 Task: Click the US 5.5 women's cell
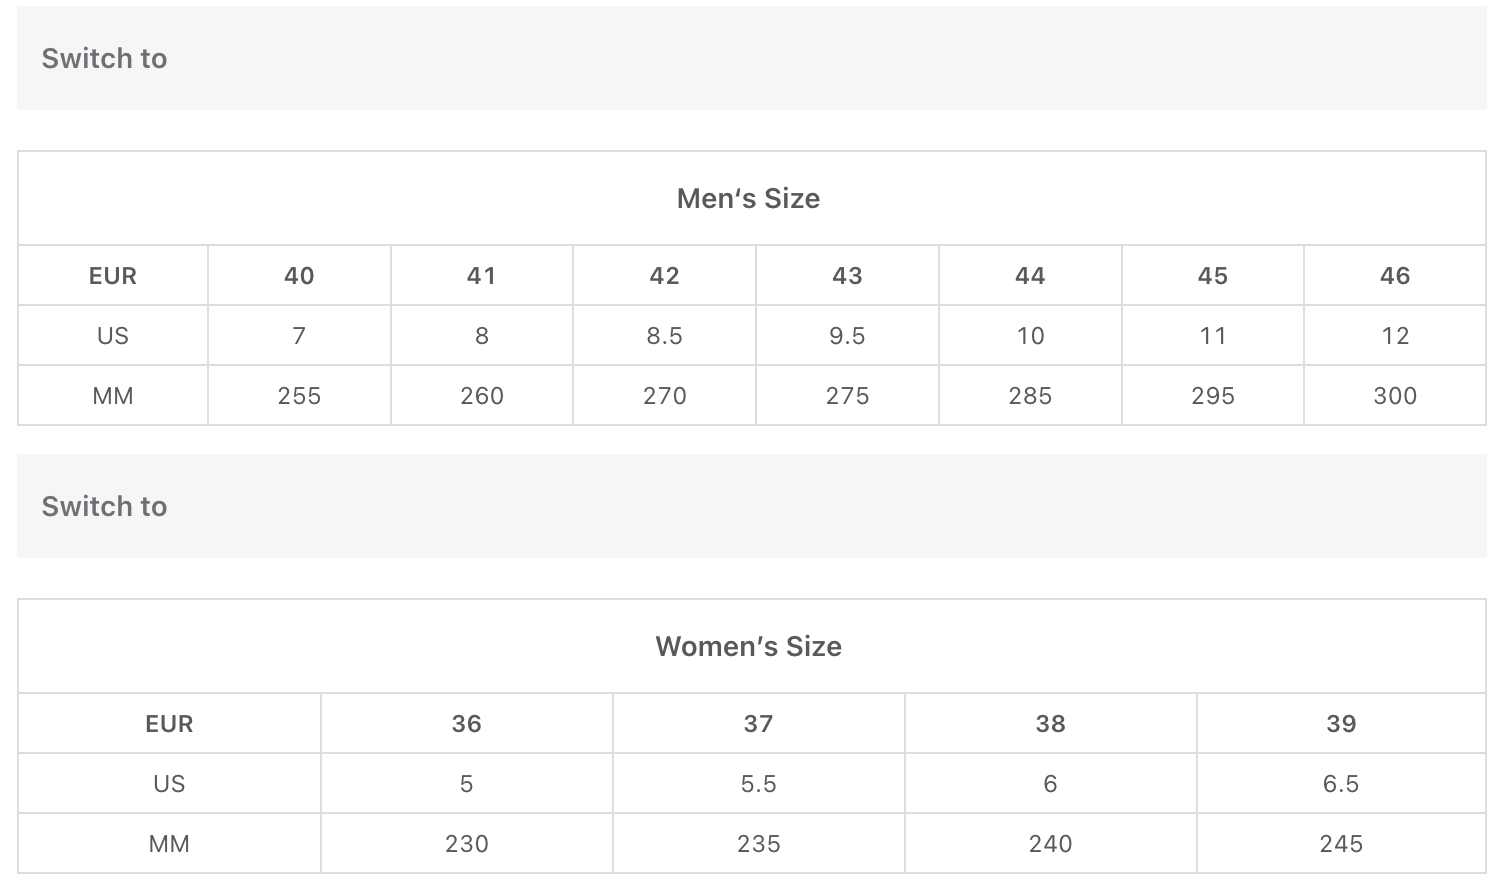[x=758, y=784]
